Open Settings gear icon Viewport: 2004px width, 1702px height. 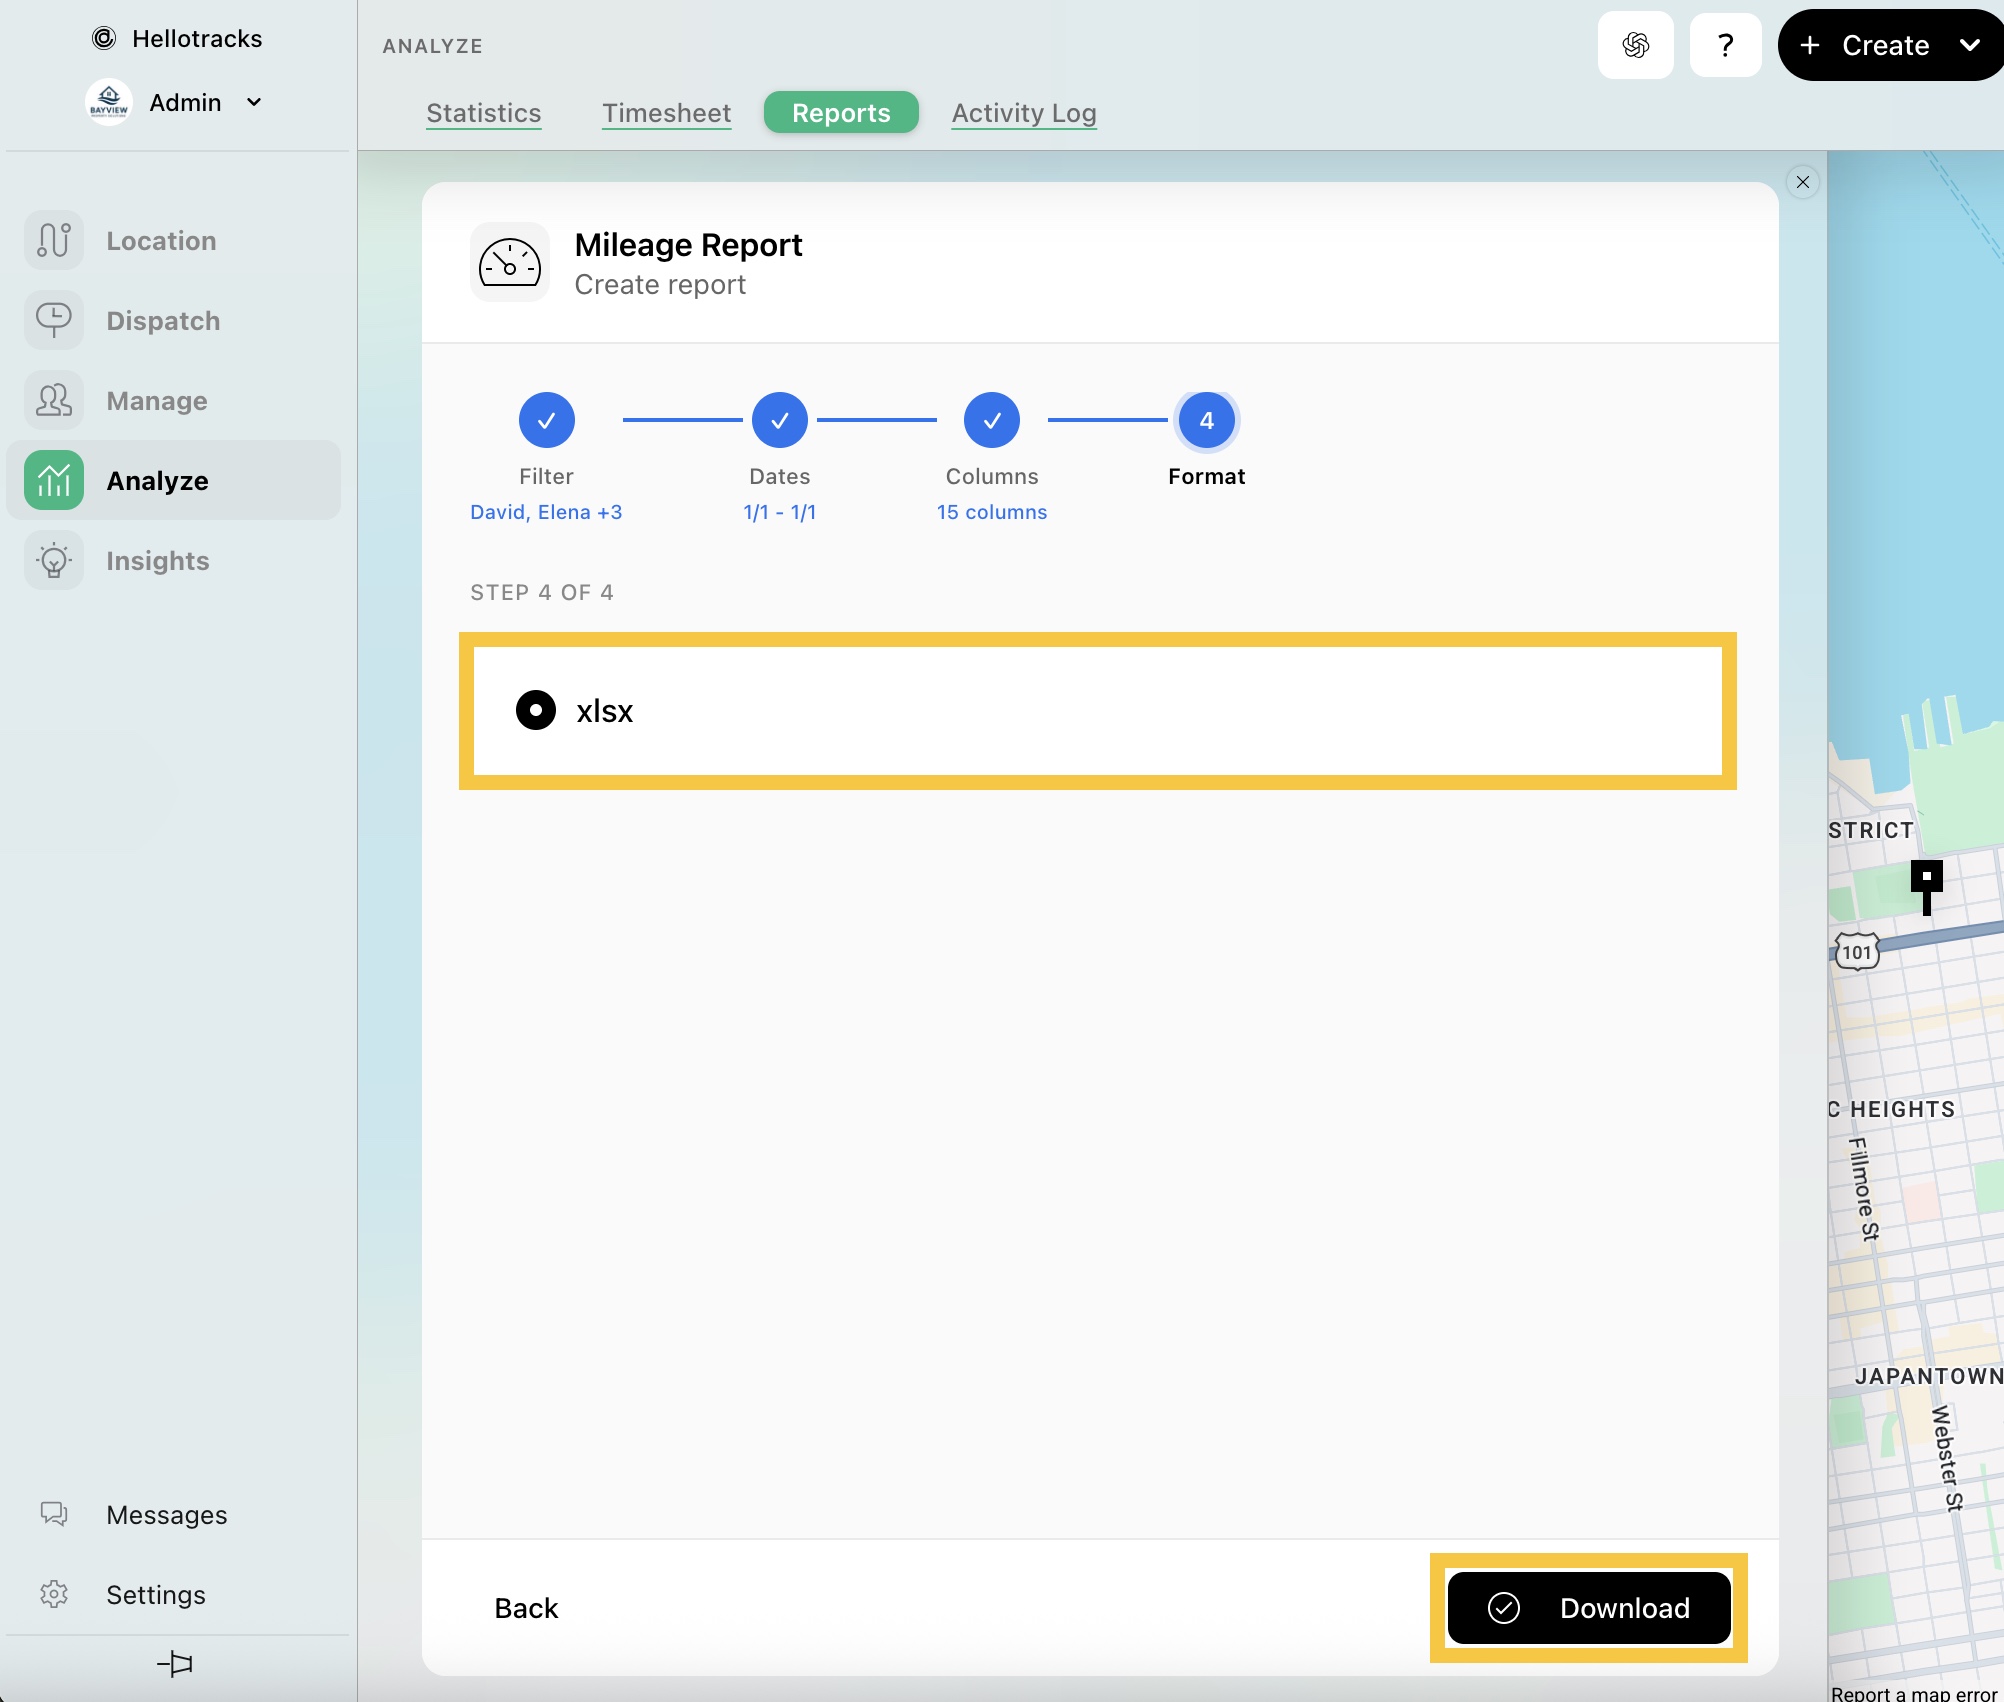tap(54, 1594)
